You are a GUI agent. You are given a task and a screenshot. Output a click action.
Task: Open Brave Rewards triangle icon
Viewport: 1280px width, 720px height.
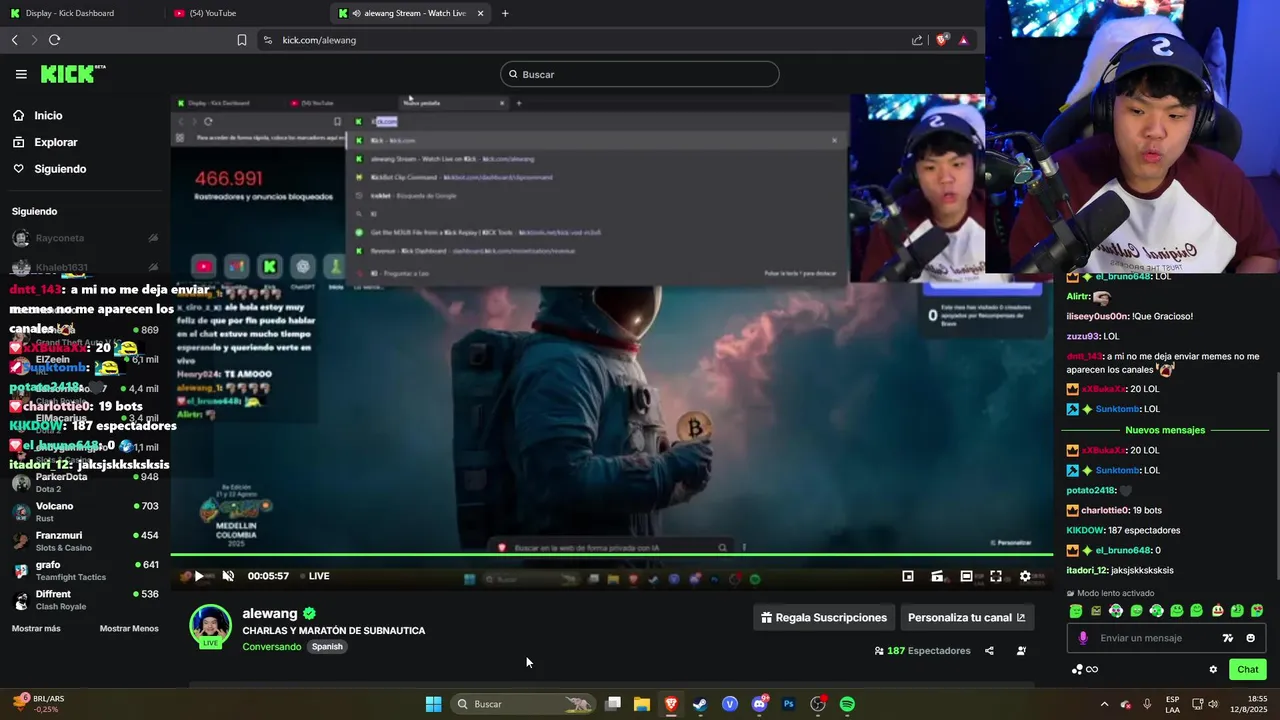(964, 40)
